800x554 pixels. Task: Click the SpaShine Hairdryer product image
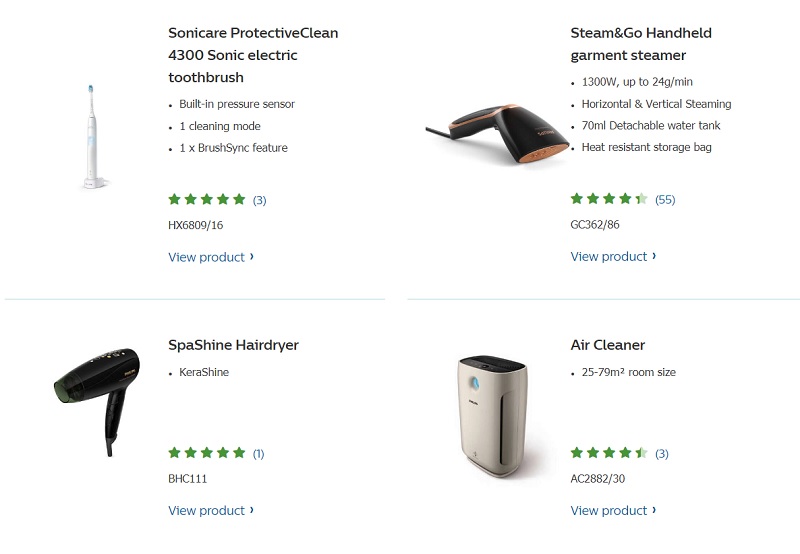click(x=97, y=398)
